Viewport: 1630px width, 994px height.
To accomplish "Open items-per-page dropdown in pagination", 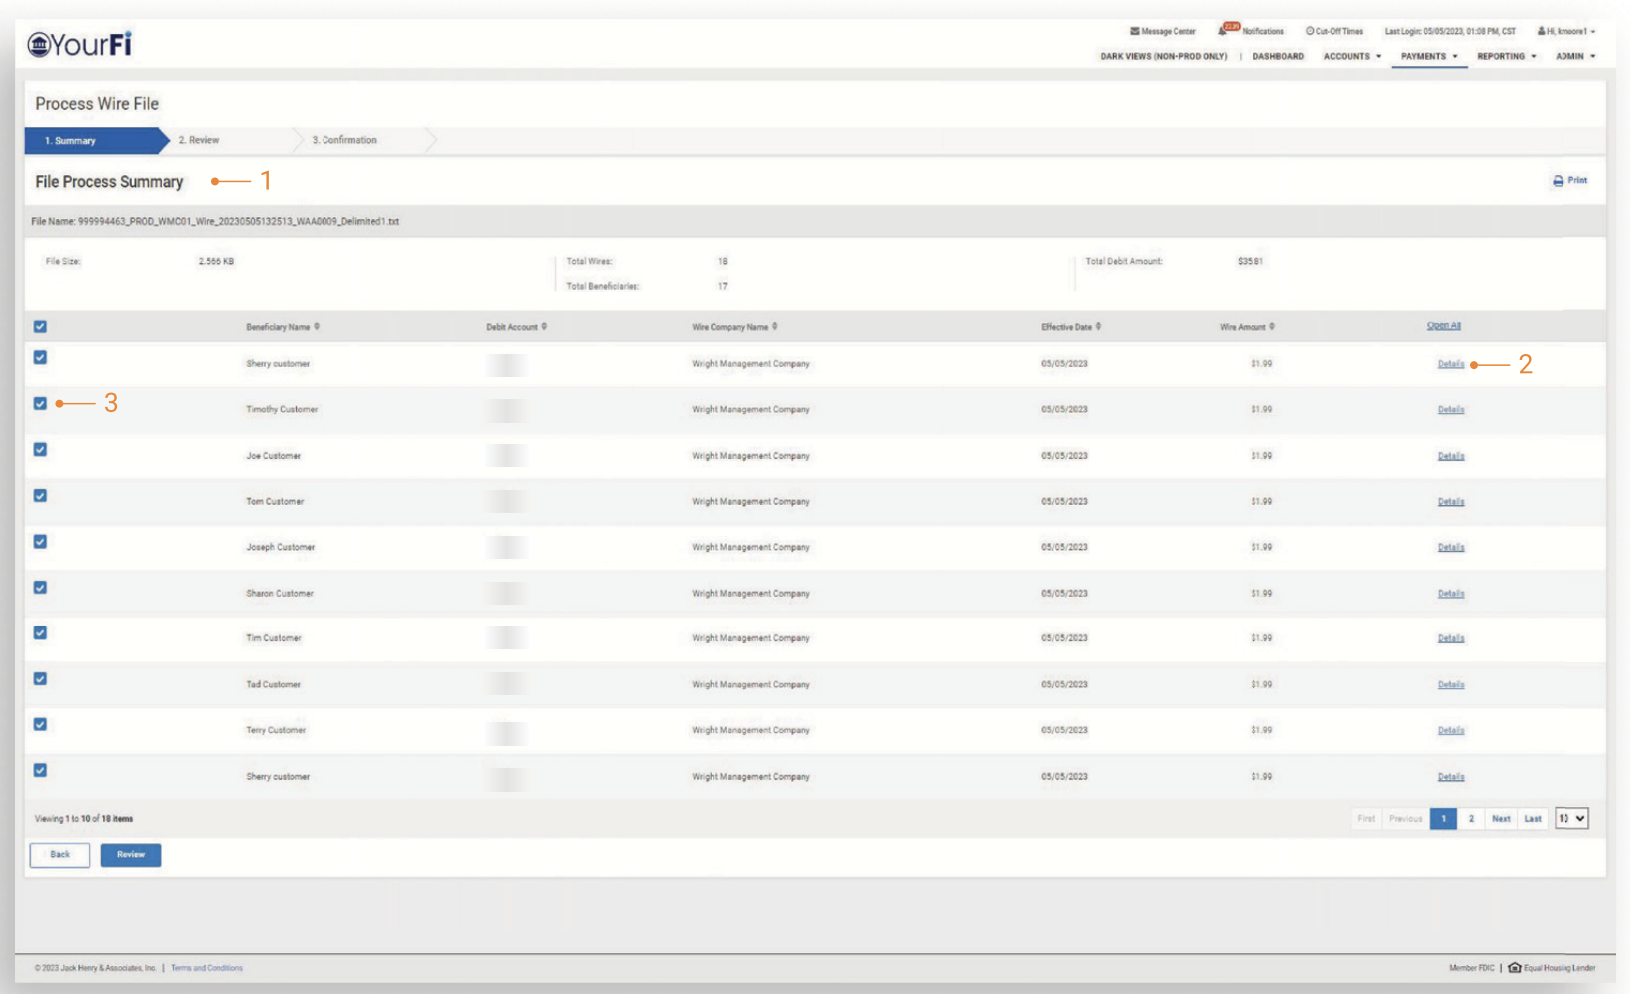I will point(1571,818).
